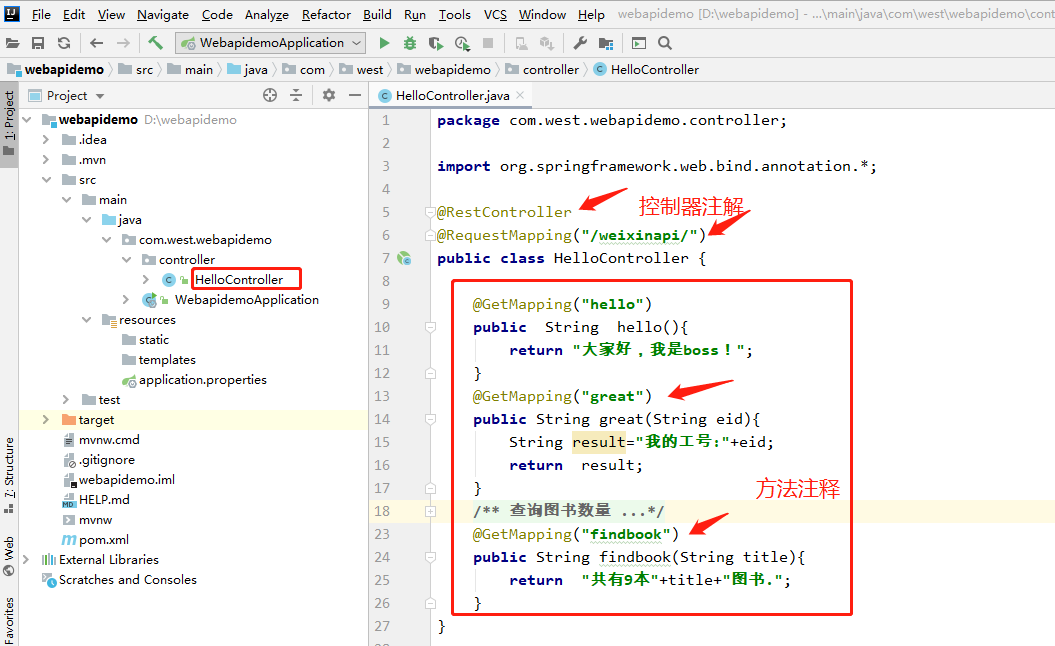This screenshot has height=646, width=1055.
Task: Expand the .mvn folder
Action: (46, 160)
